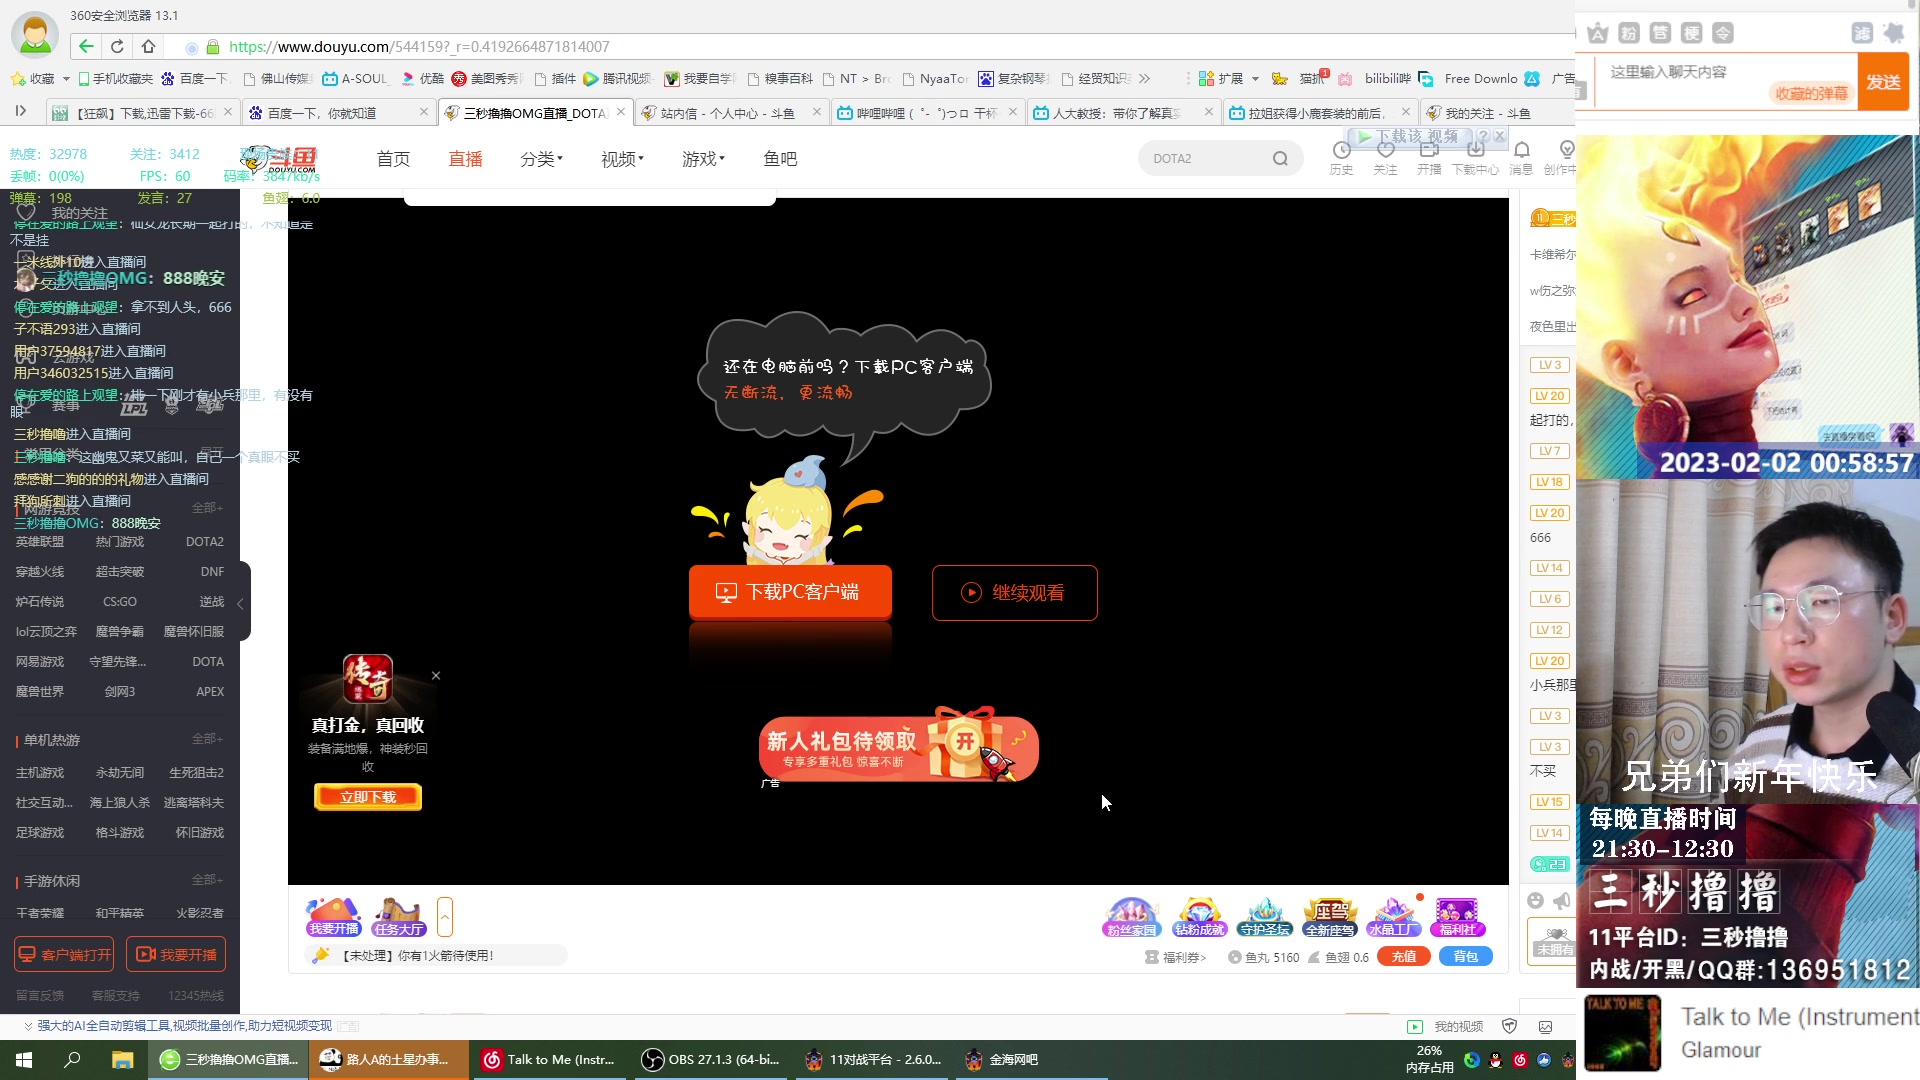Screen dimensions: 1920x1080
Task: Open the 福利券 link
Action: (x=1176, y=957)
